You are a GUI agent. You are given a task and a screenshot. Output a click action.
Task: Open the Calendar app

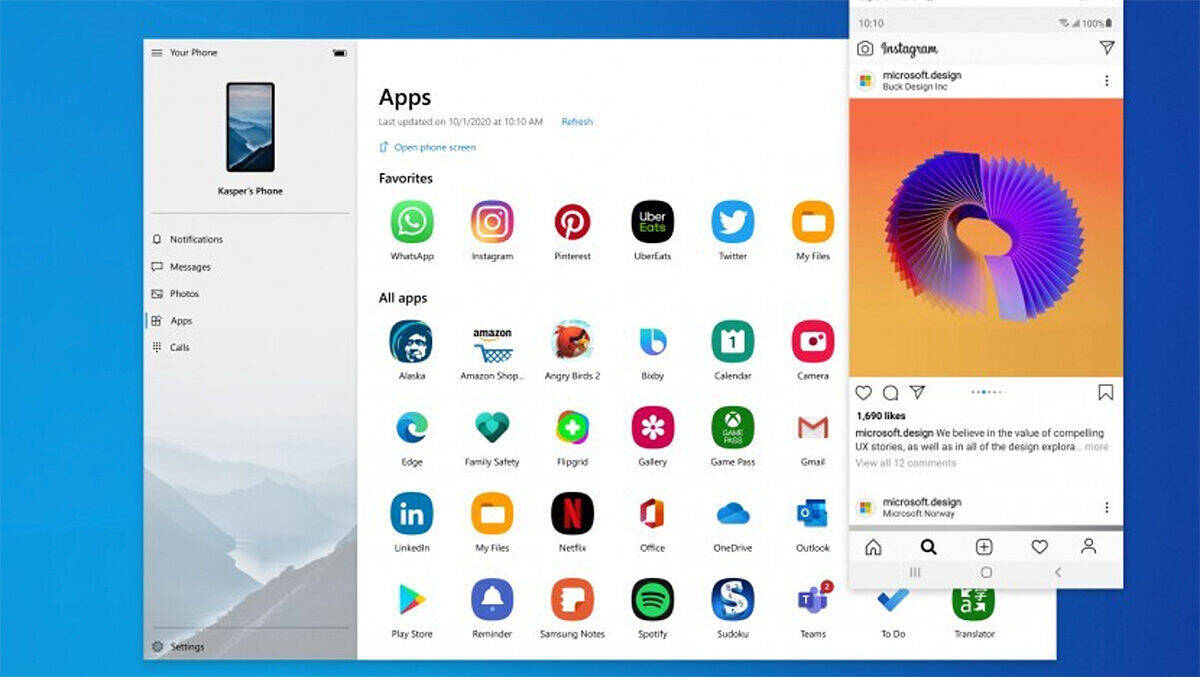tap(733, 341)
